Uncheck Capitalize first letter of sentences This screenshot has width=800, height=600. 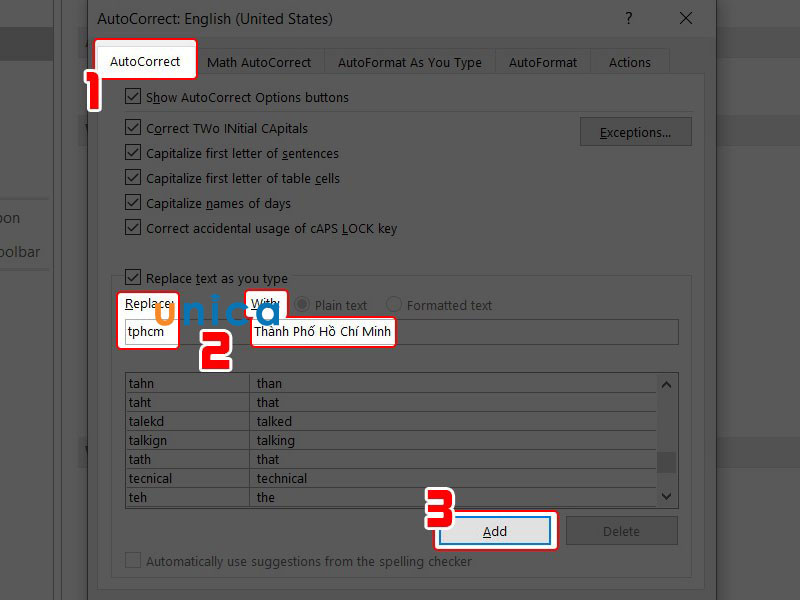pos(133,153)
